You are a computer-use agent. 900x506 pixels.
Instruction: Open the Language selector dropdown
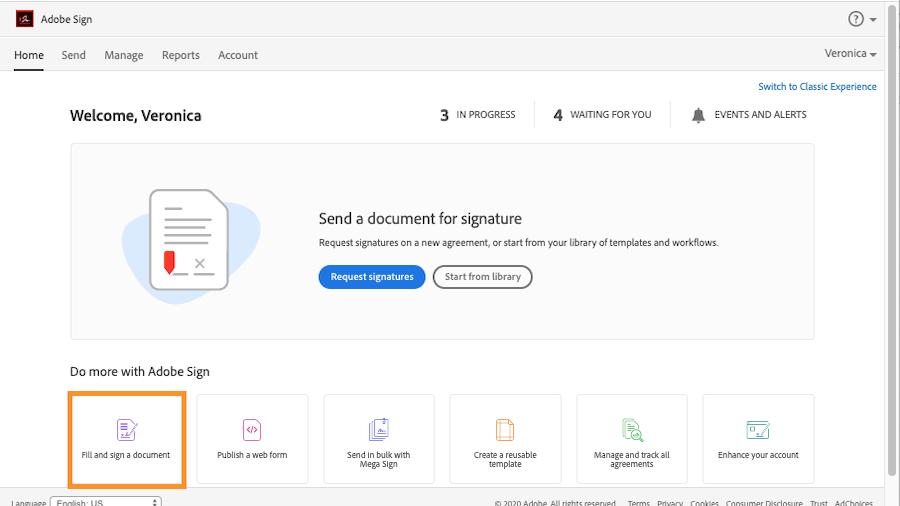click(x=106, y=501)
